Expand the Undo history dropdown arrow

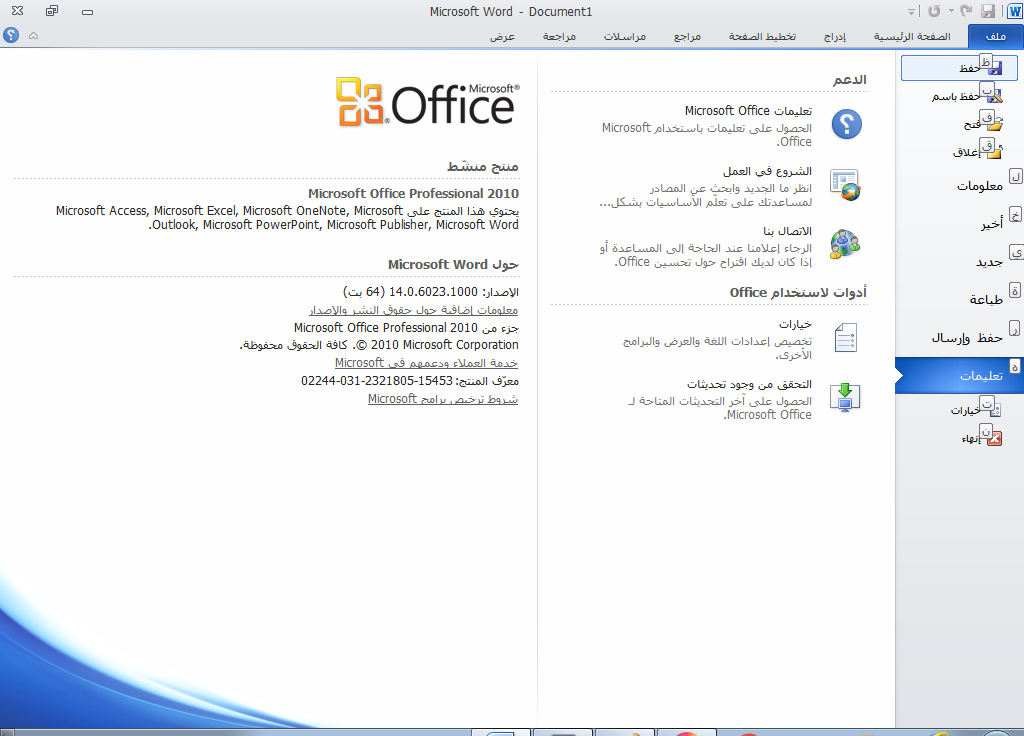tap(949, 12)
